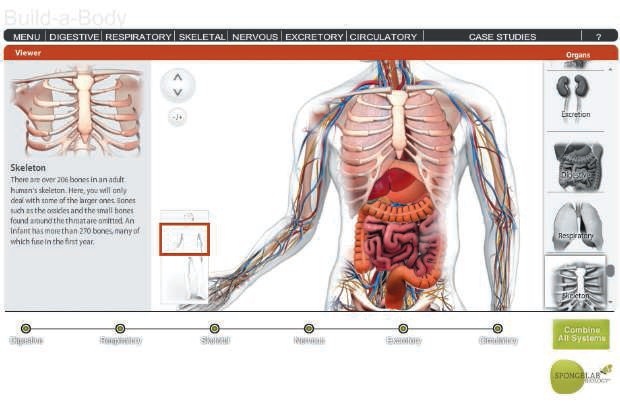The image size is (620, 403).
Task: Click the up arrow in the viewer navigator
Action: [178, 77]
